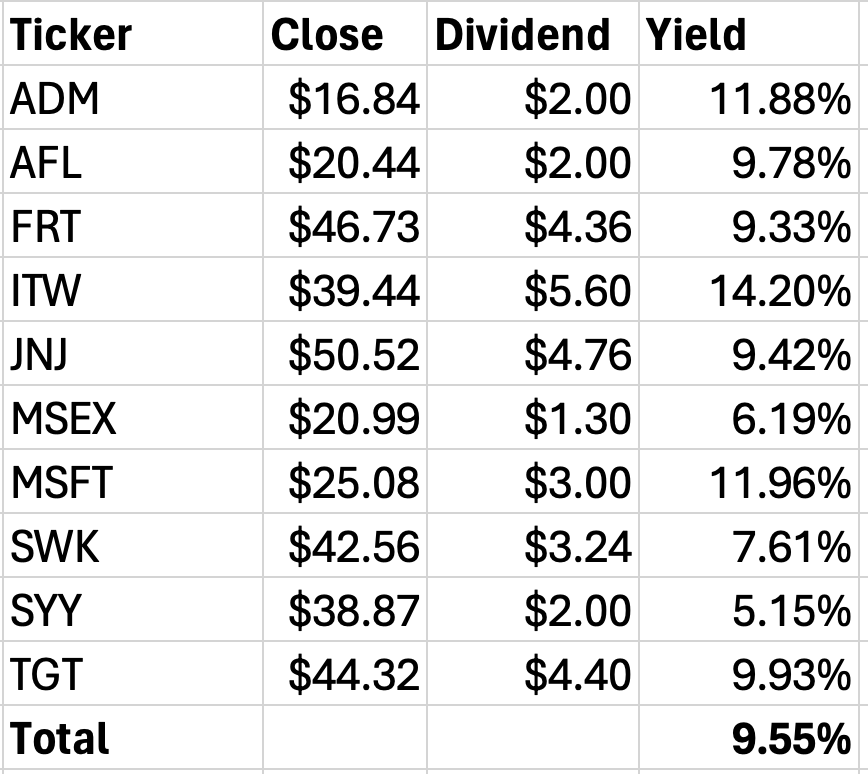Click the MSEX dividend $1.30 cell

(x=533, y=417)
